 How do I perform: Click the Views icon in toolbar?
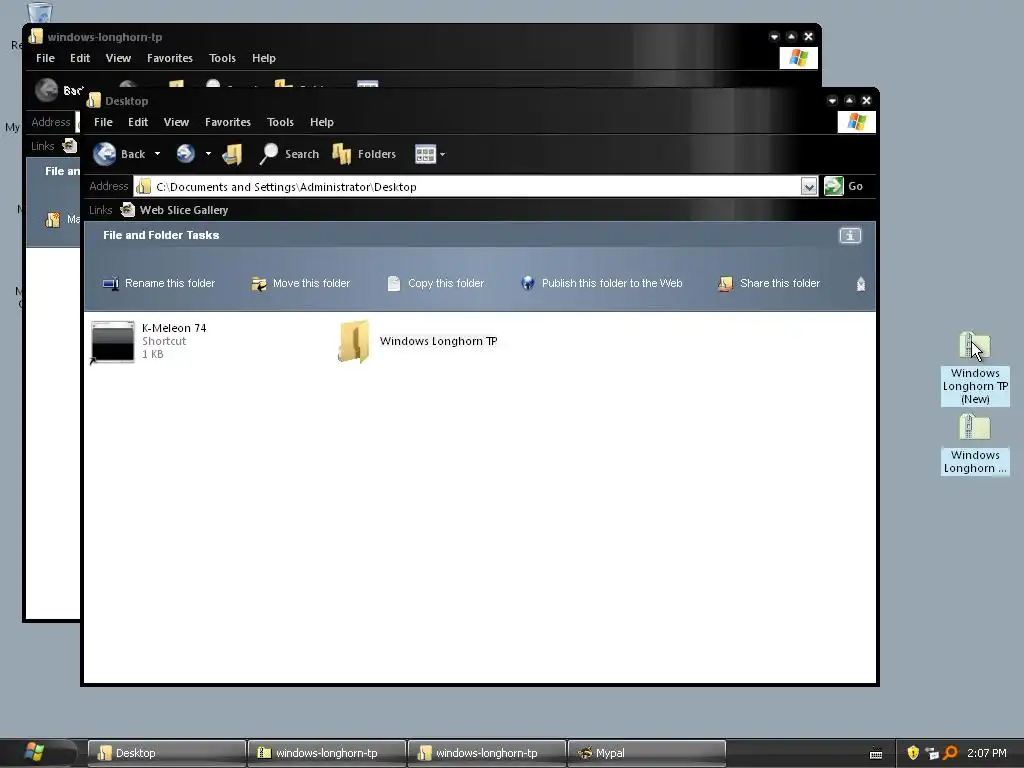coord(425,154)
